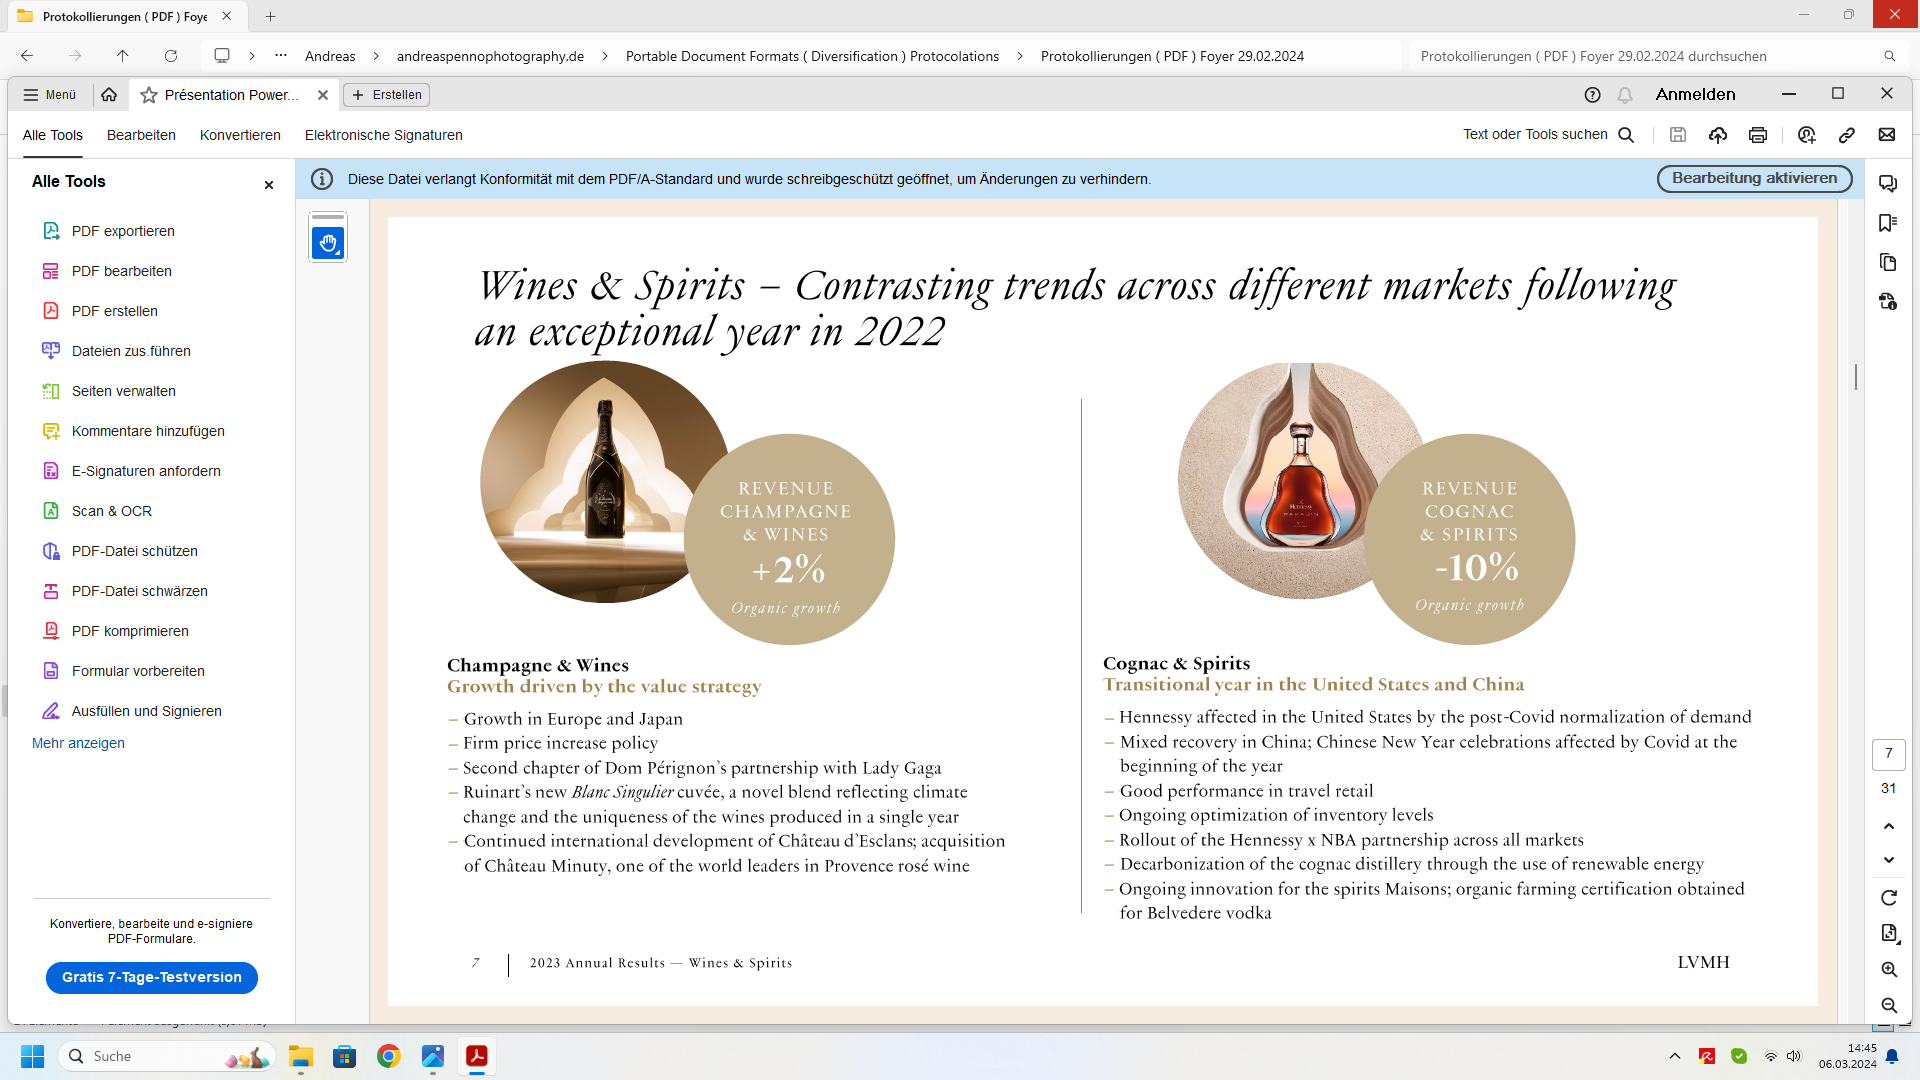Screen dimensions: 1920x1080
Task: Open PDF-Datei schützen tool
Action: [134, 551]
